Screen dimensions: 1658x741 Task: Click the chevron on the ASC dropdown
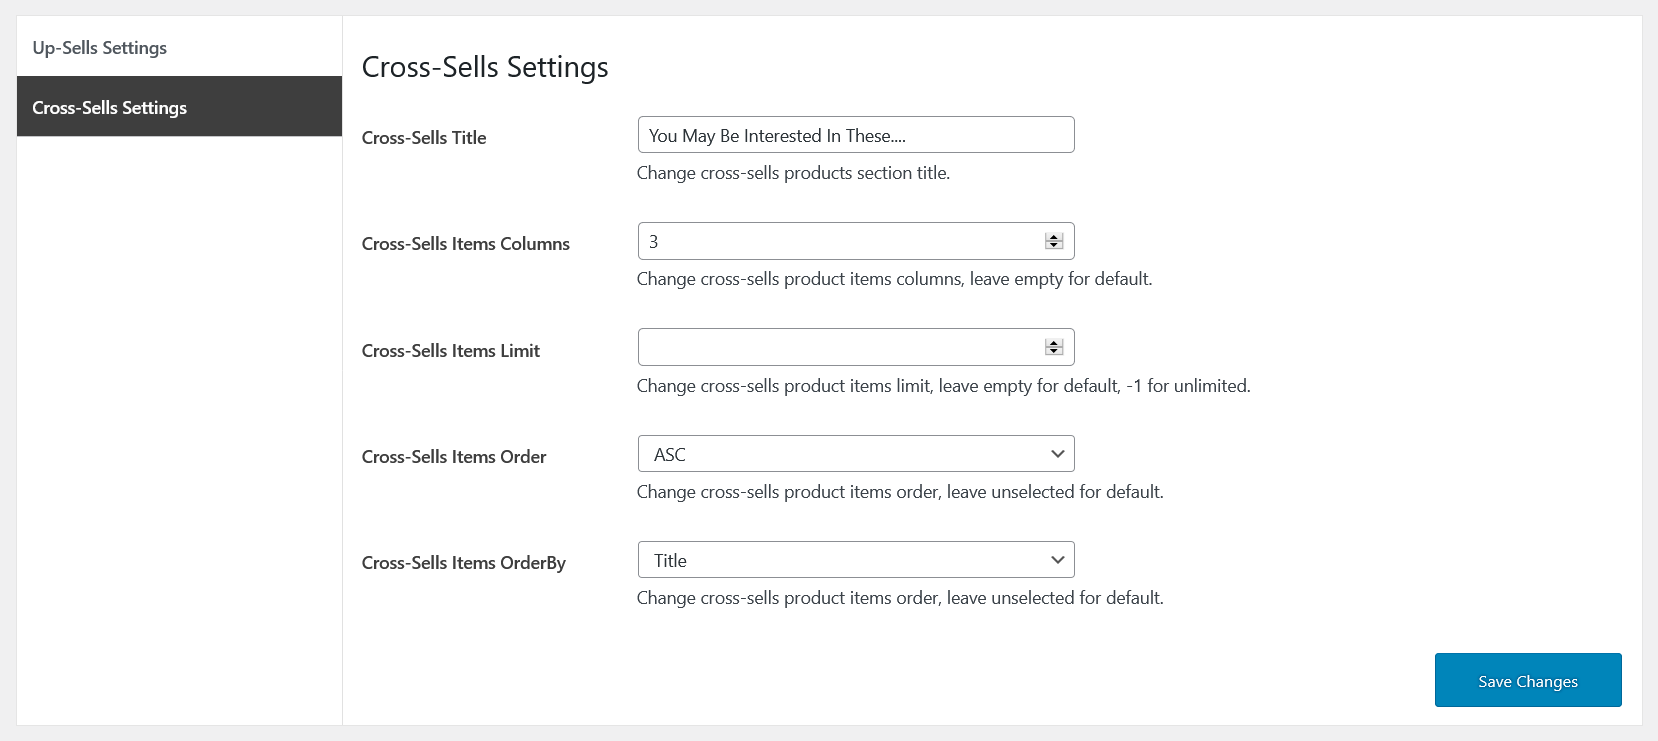pos(1058,454)
